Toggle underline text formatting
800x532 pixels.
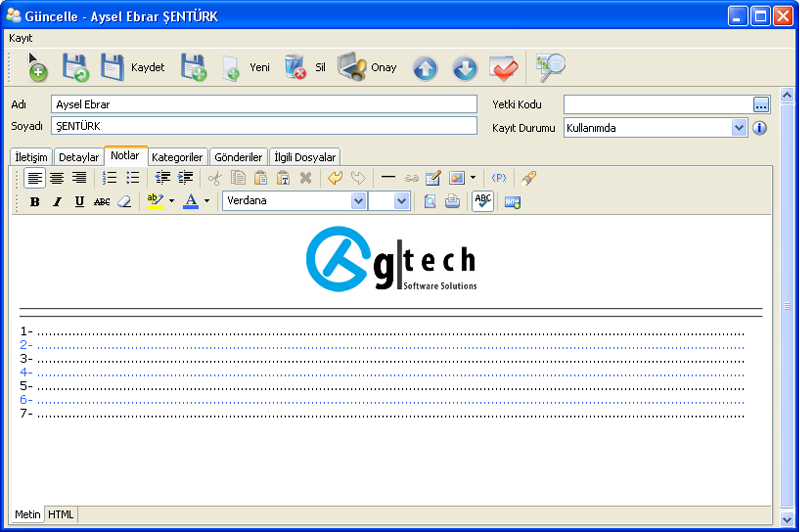pyautogui.click(x=79, y=201)
